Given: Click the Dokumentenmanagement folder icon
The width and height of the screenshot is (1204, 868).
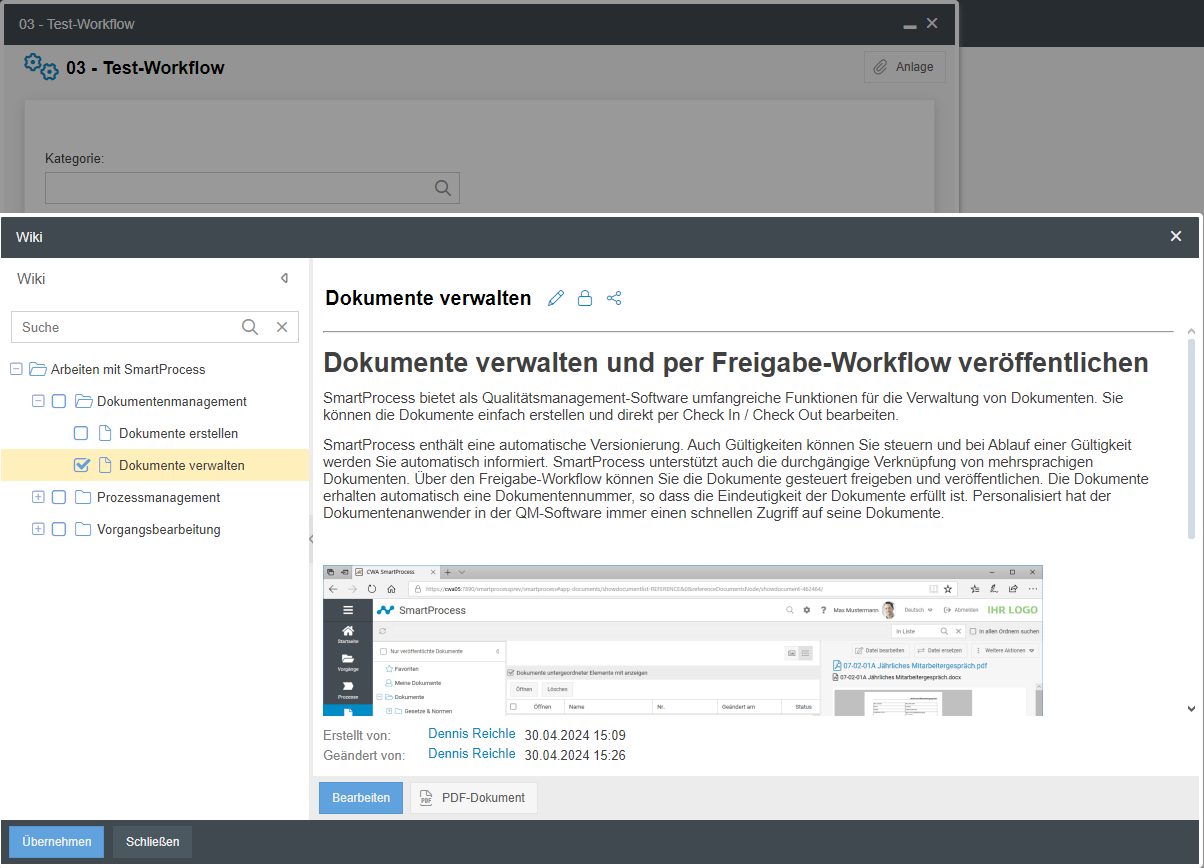Looking at the screenshot, I should pyautogui.click(x=84, y=401).
